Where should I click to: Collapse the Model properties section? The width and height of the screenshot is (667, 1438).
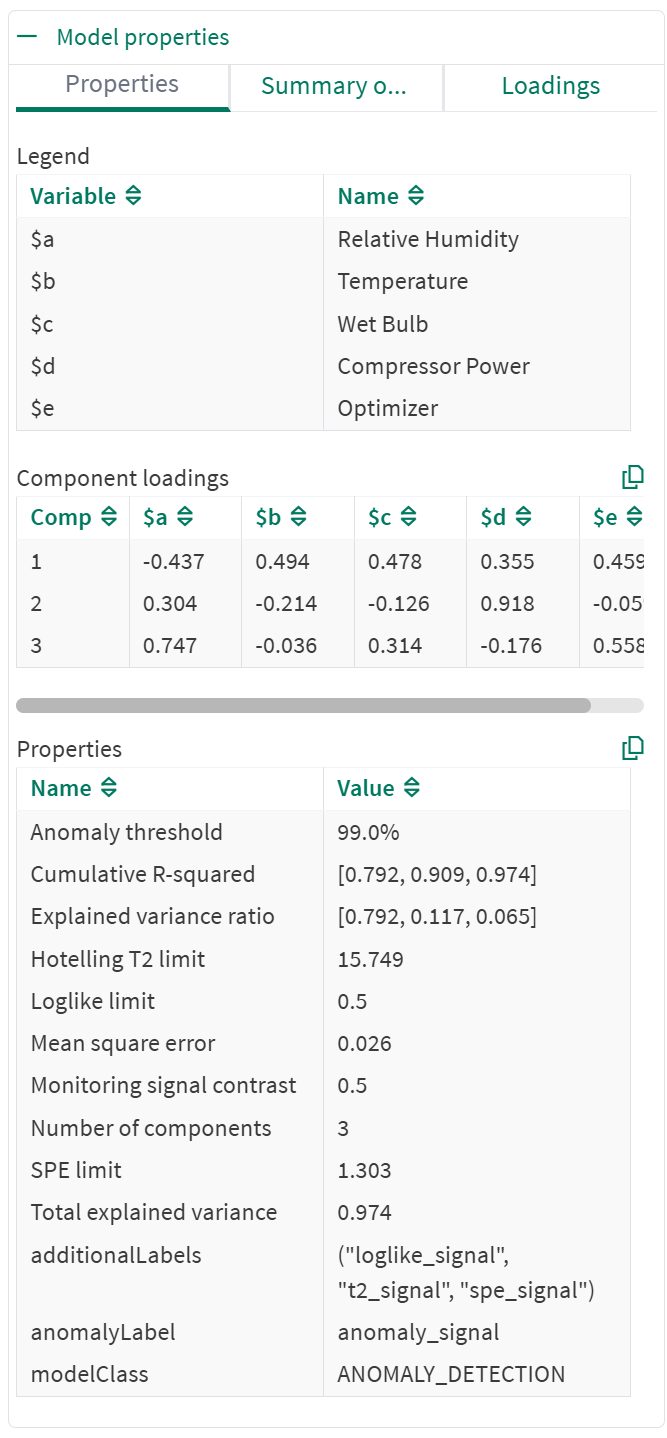pos(28,38)
